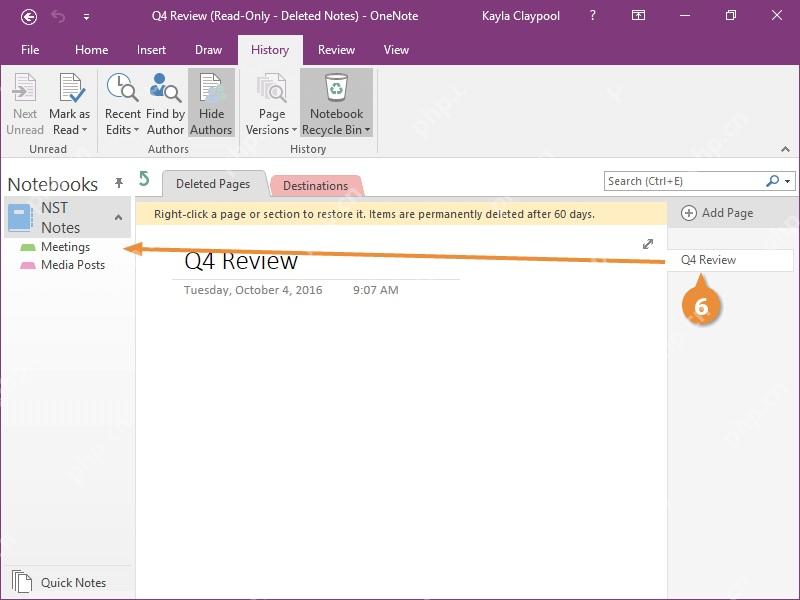This screenshot has height=600, width=800.
Task: Expand the Recent Edits dropdown arrow
Action: 136,130
